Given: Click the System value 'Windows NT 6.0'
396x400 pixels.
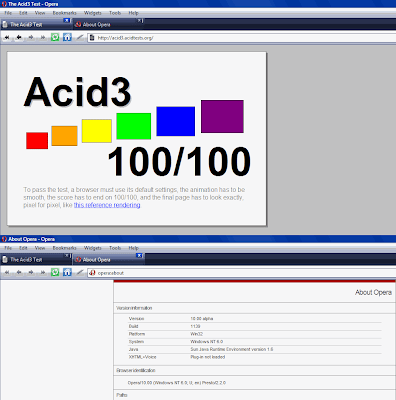Looking at the screenshot, I should (x=207, y=342).
